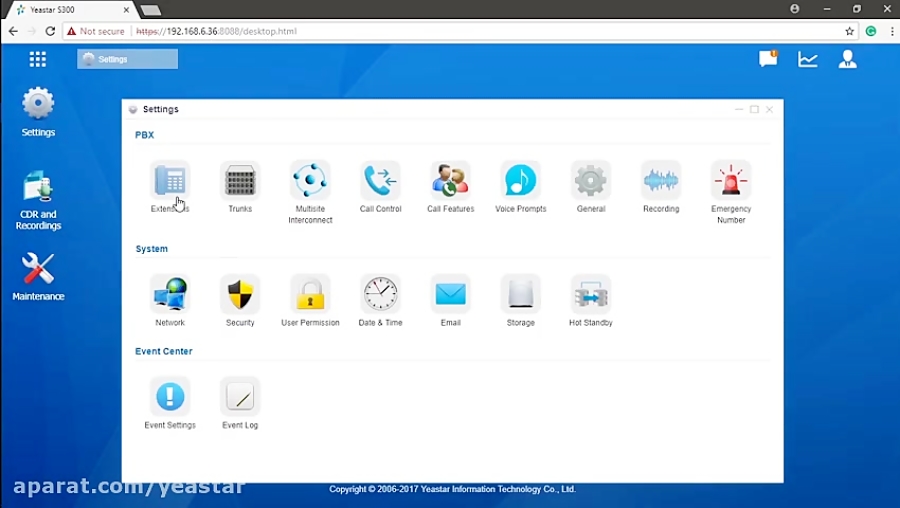Open User Permission settings
The image size is (900, 508).
(x=310, y=294)
